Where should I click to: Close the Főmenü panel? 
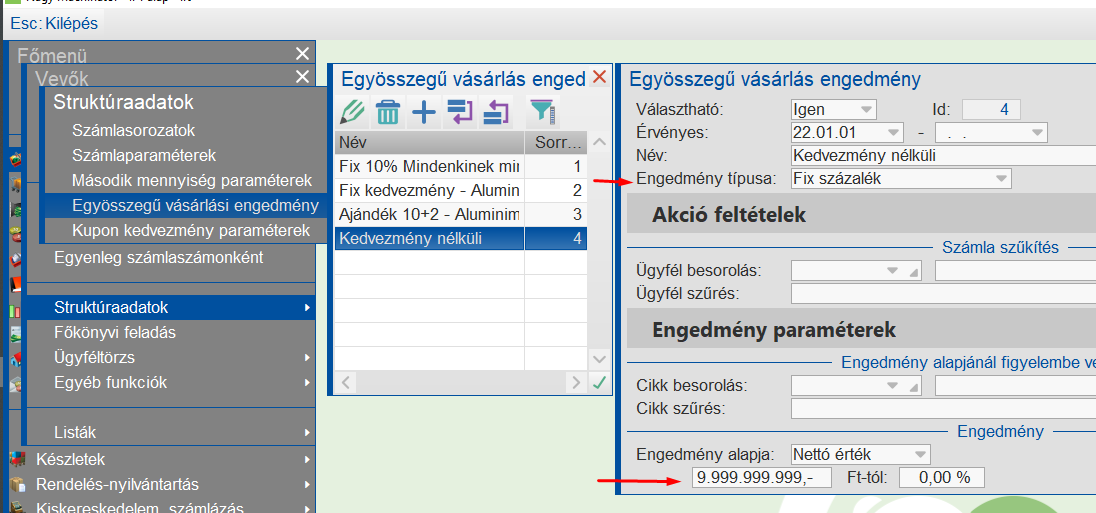[x=302, y=55]
